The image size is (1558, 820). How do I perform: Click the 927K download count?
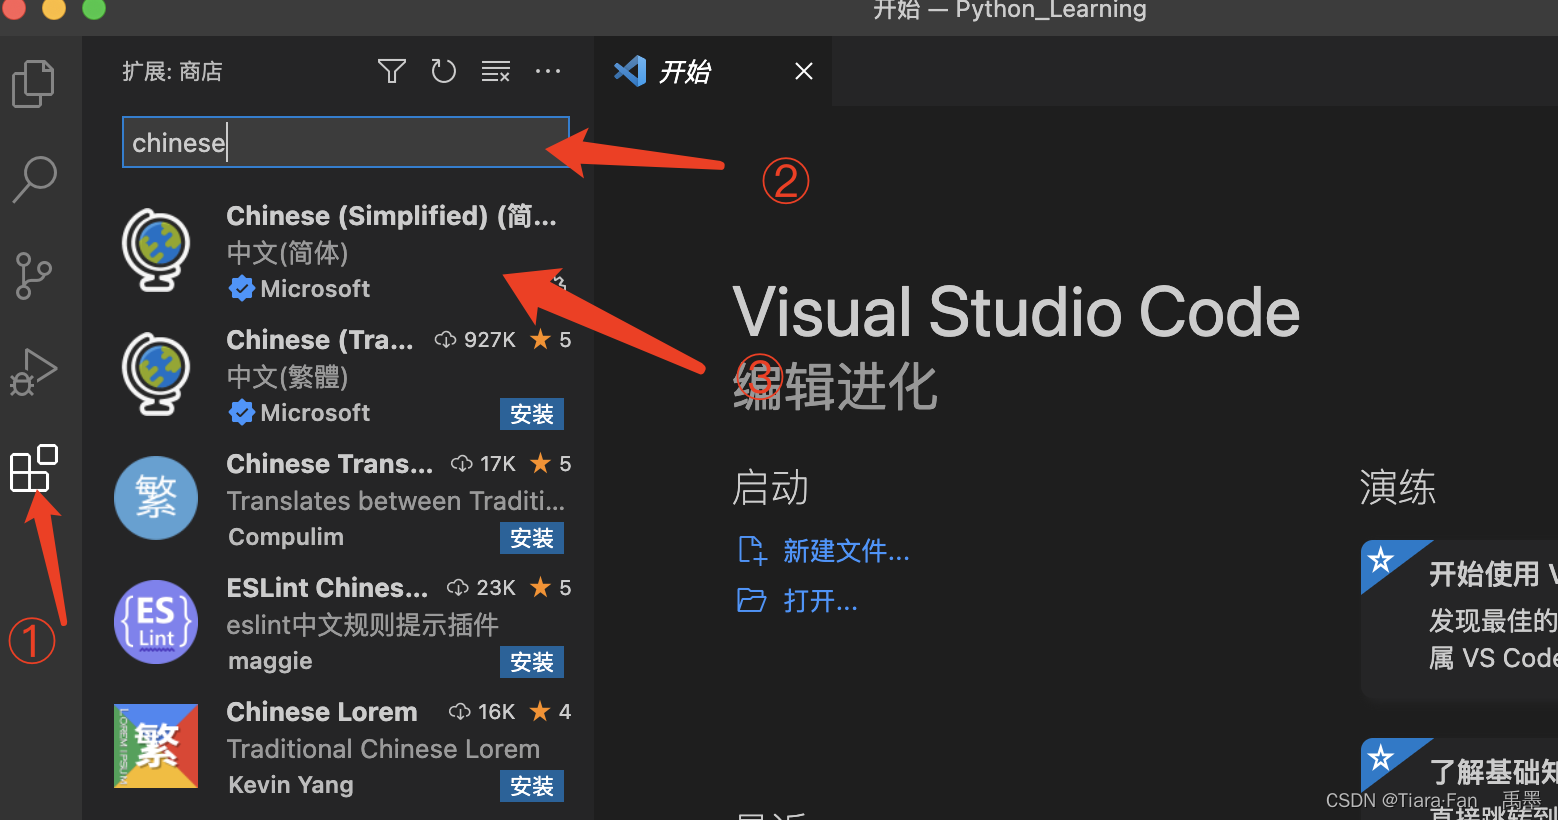tap(490, 340)
